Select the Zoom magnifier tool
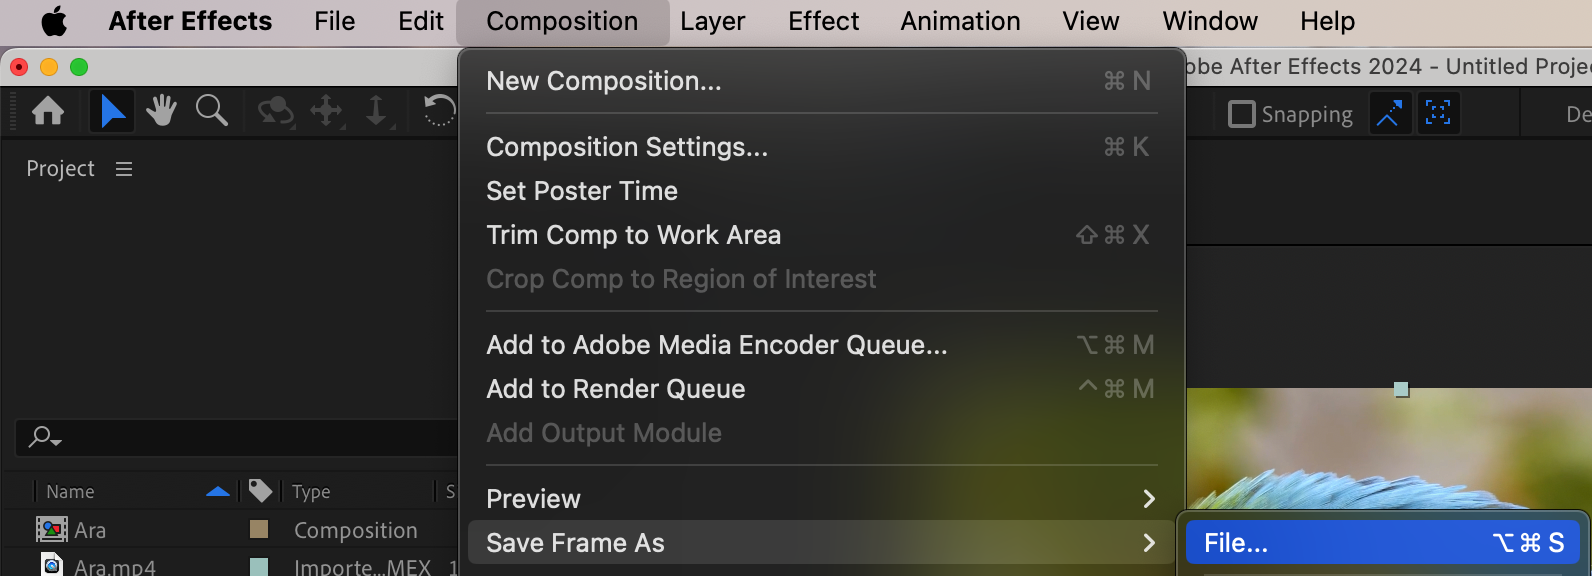 (211, 111)
